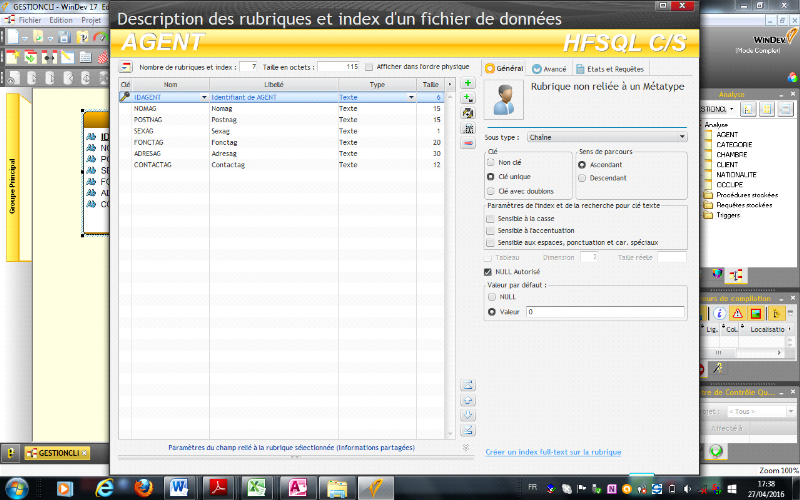Click the green plus add rubrique icon
Screen dimensions: 800x500
tap(468, 84)
